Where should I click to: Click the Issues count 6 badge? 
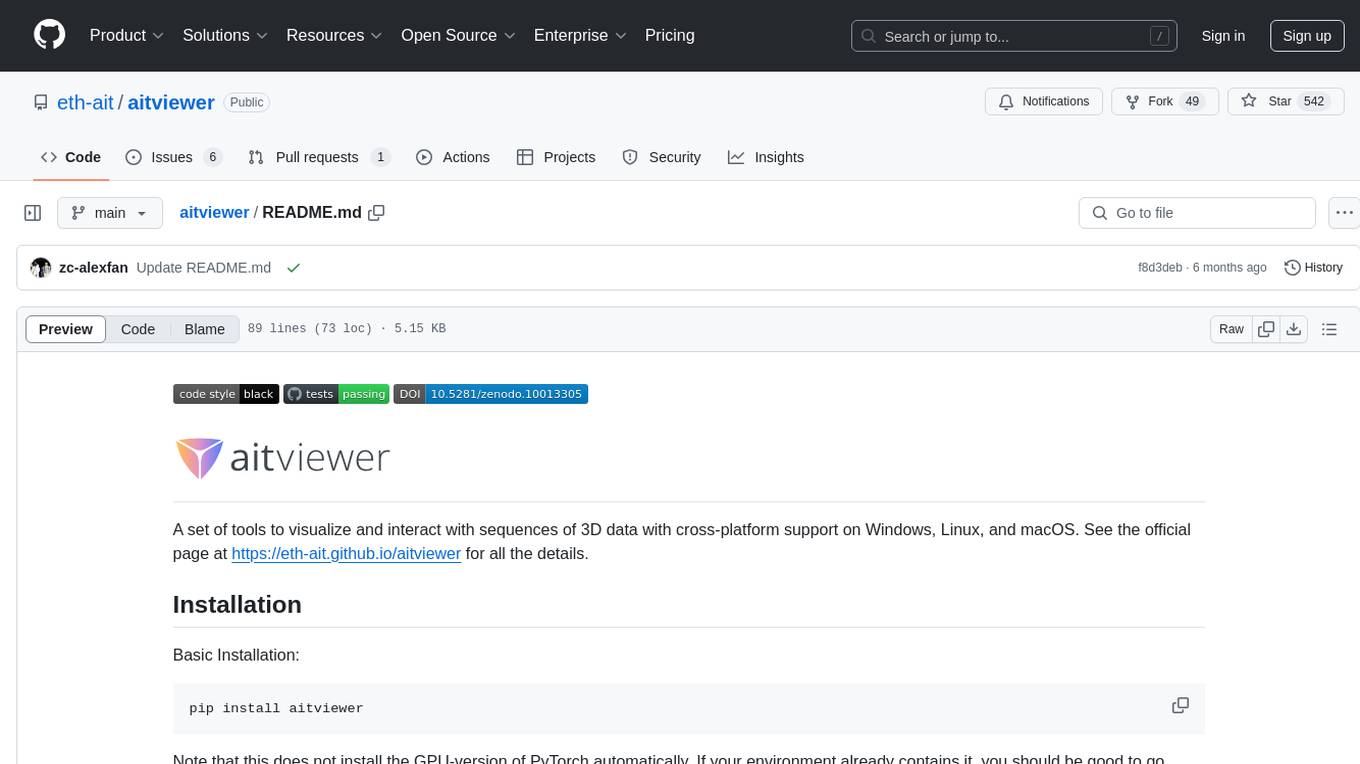click(212, 157)
